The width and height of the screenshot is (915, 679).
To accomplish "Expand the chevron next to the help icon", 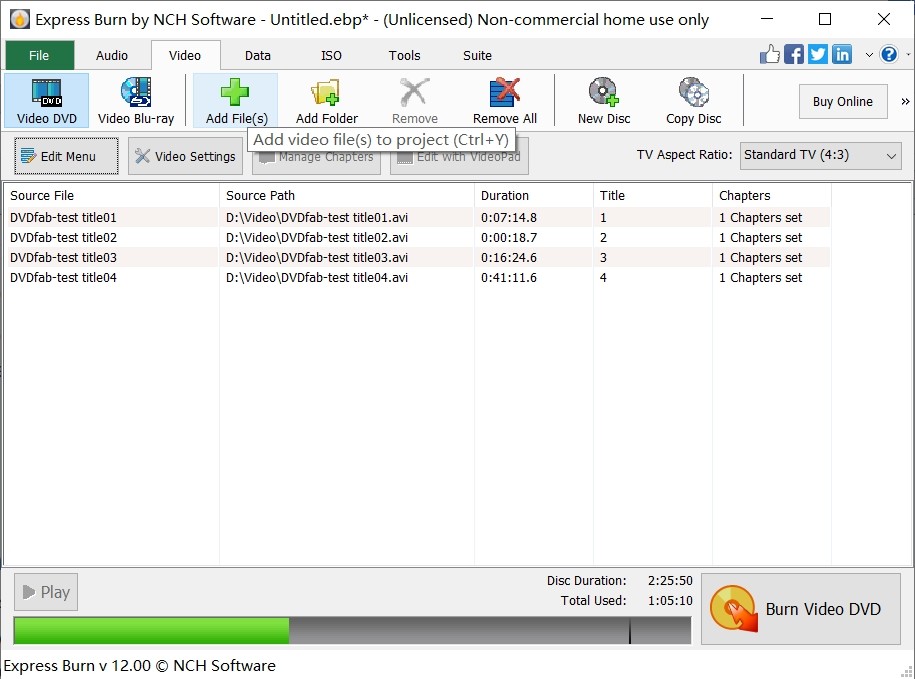I will pos(869,55).
